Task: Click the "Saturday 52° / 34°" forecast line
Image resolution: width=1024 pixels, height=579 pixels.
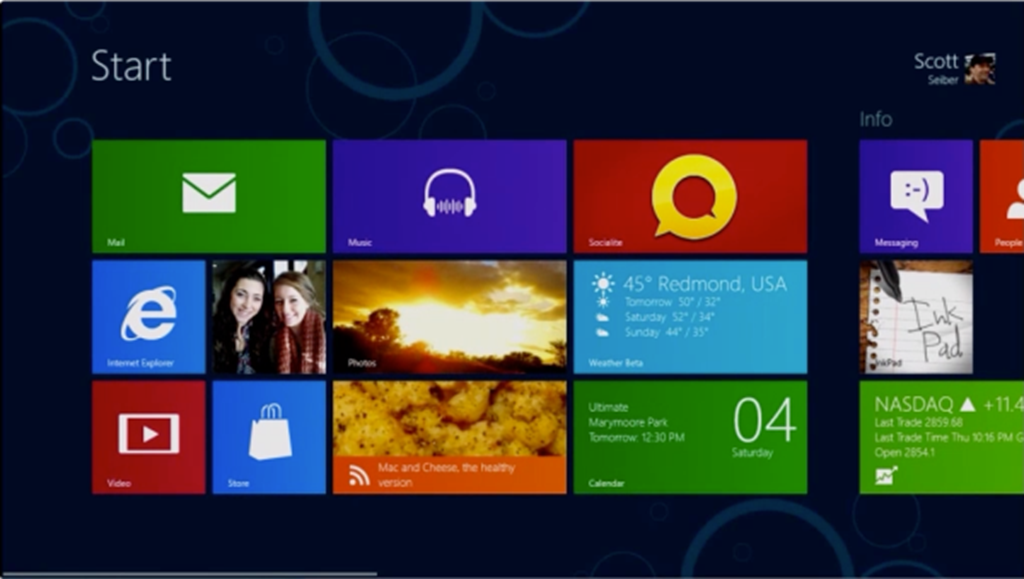Action: point(669,317)
